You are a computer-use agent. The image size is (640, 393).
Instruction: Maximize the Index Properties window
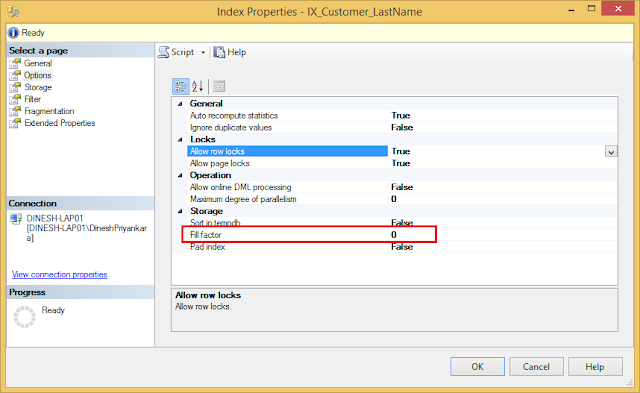coord(591,9)
